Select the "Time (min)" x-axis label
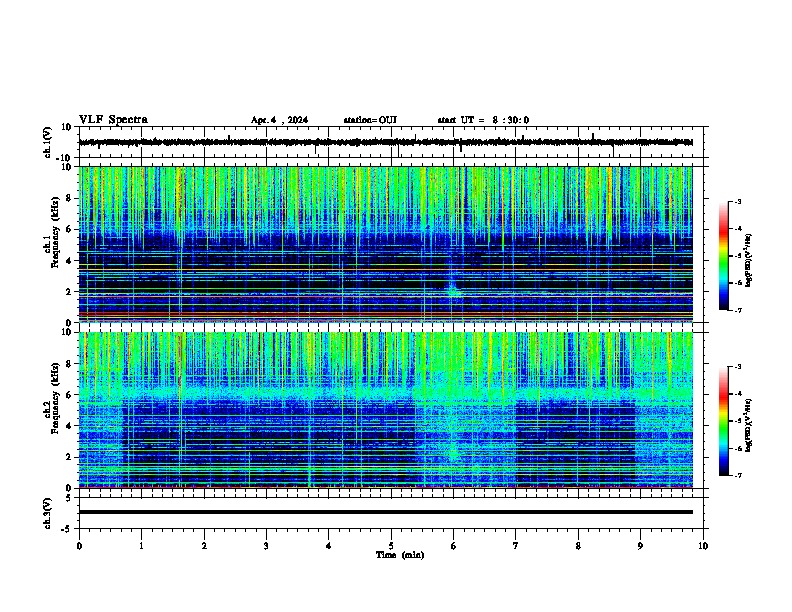Image resolution: width=792 pixels, height=612 pixels. pyautogui.click(x=400, y=555)
